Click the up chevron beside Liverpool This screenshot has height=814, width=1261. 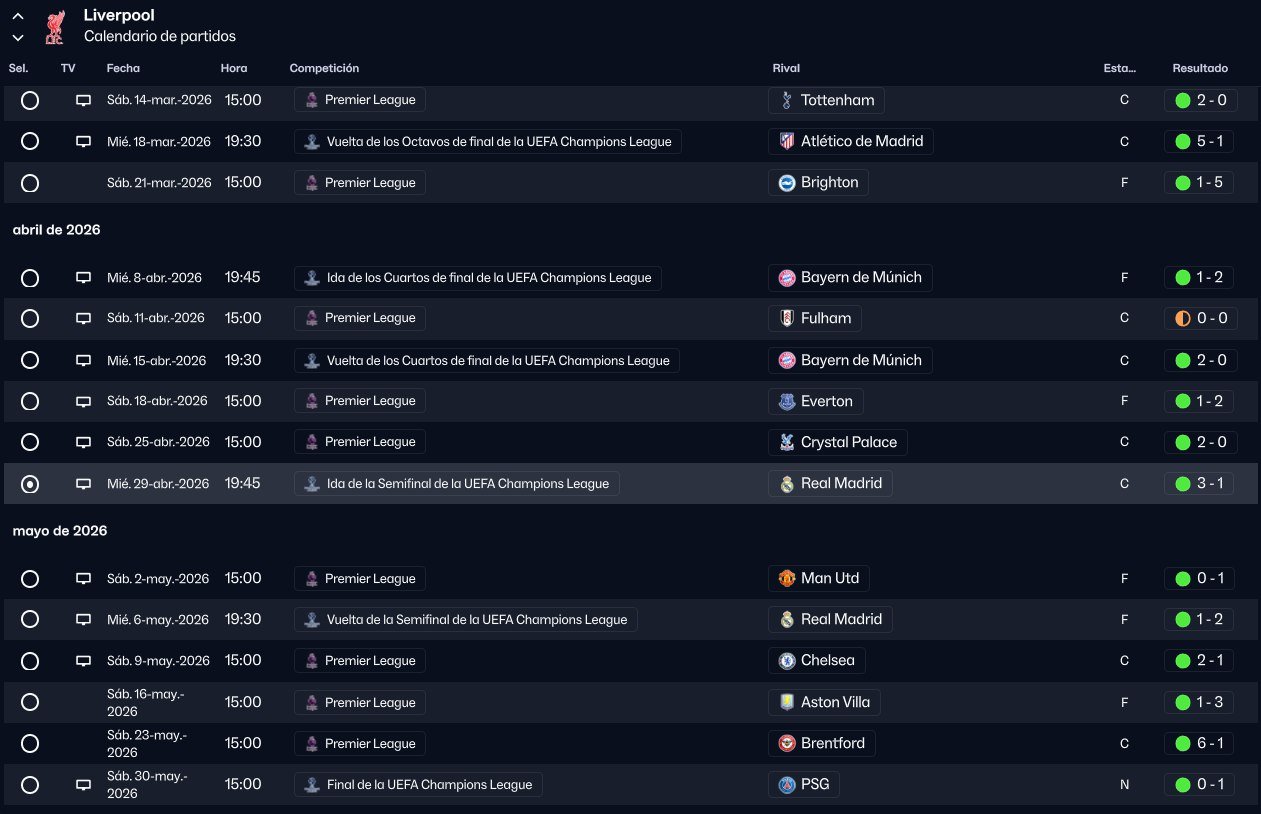click(x=18, y=17)
